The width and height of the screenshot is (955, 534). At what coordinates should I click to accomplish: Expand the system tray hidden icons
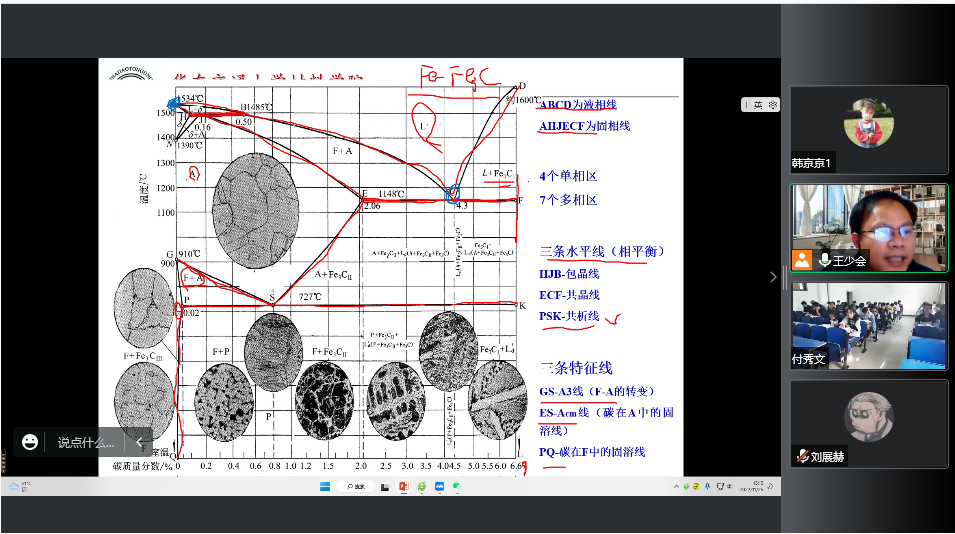(677, 486)
